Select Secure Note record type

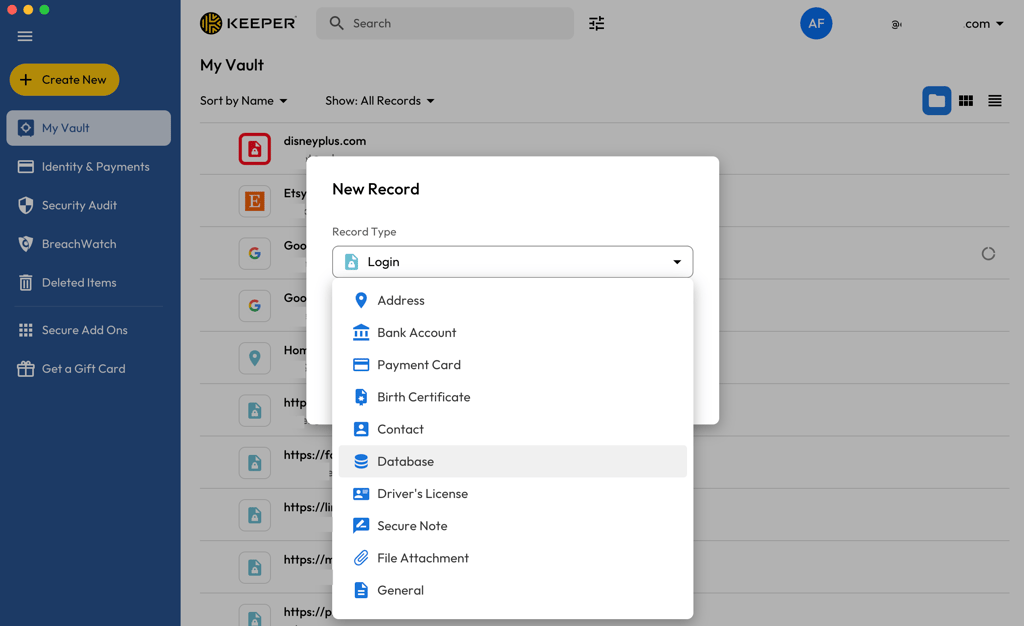click(512, 525)
